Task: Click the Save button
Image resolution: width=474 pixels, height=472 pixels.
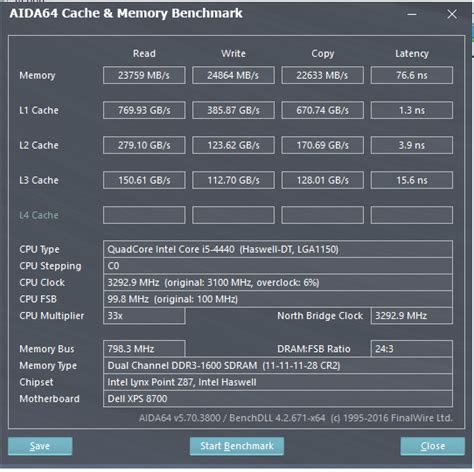Action: (x=40, y=446)
